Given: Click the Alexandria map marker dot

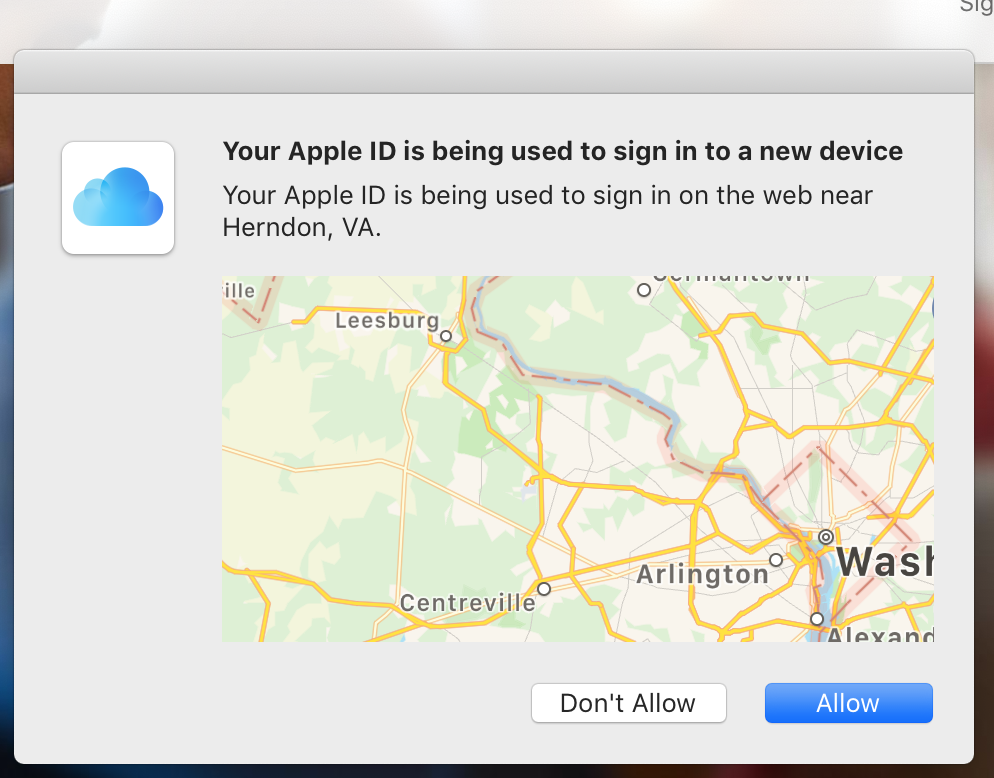Looking at the screenshot, I should [x=818, y=619].
